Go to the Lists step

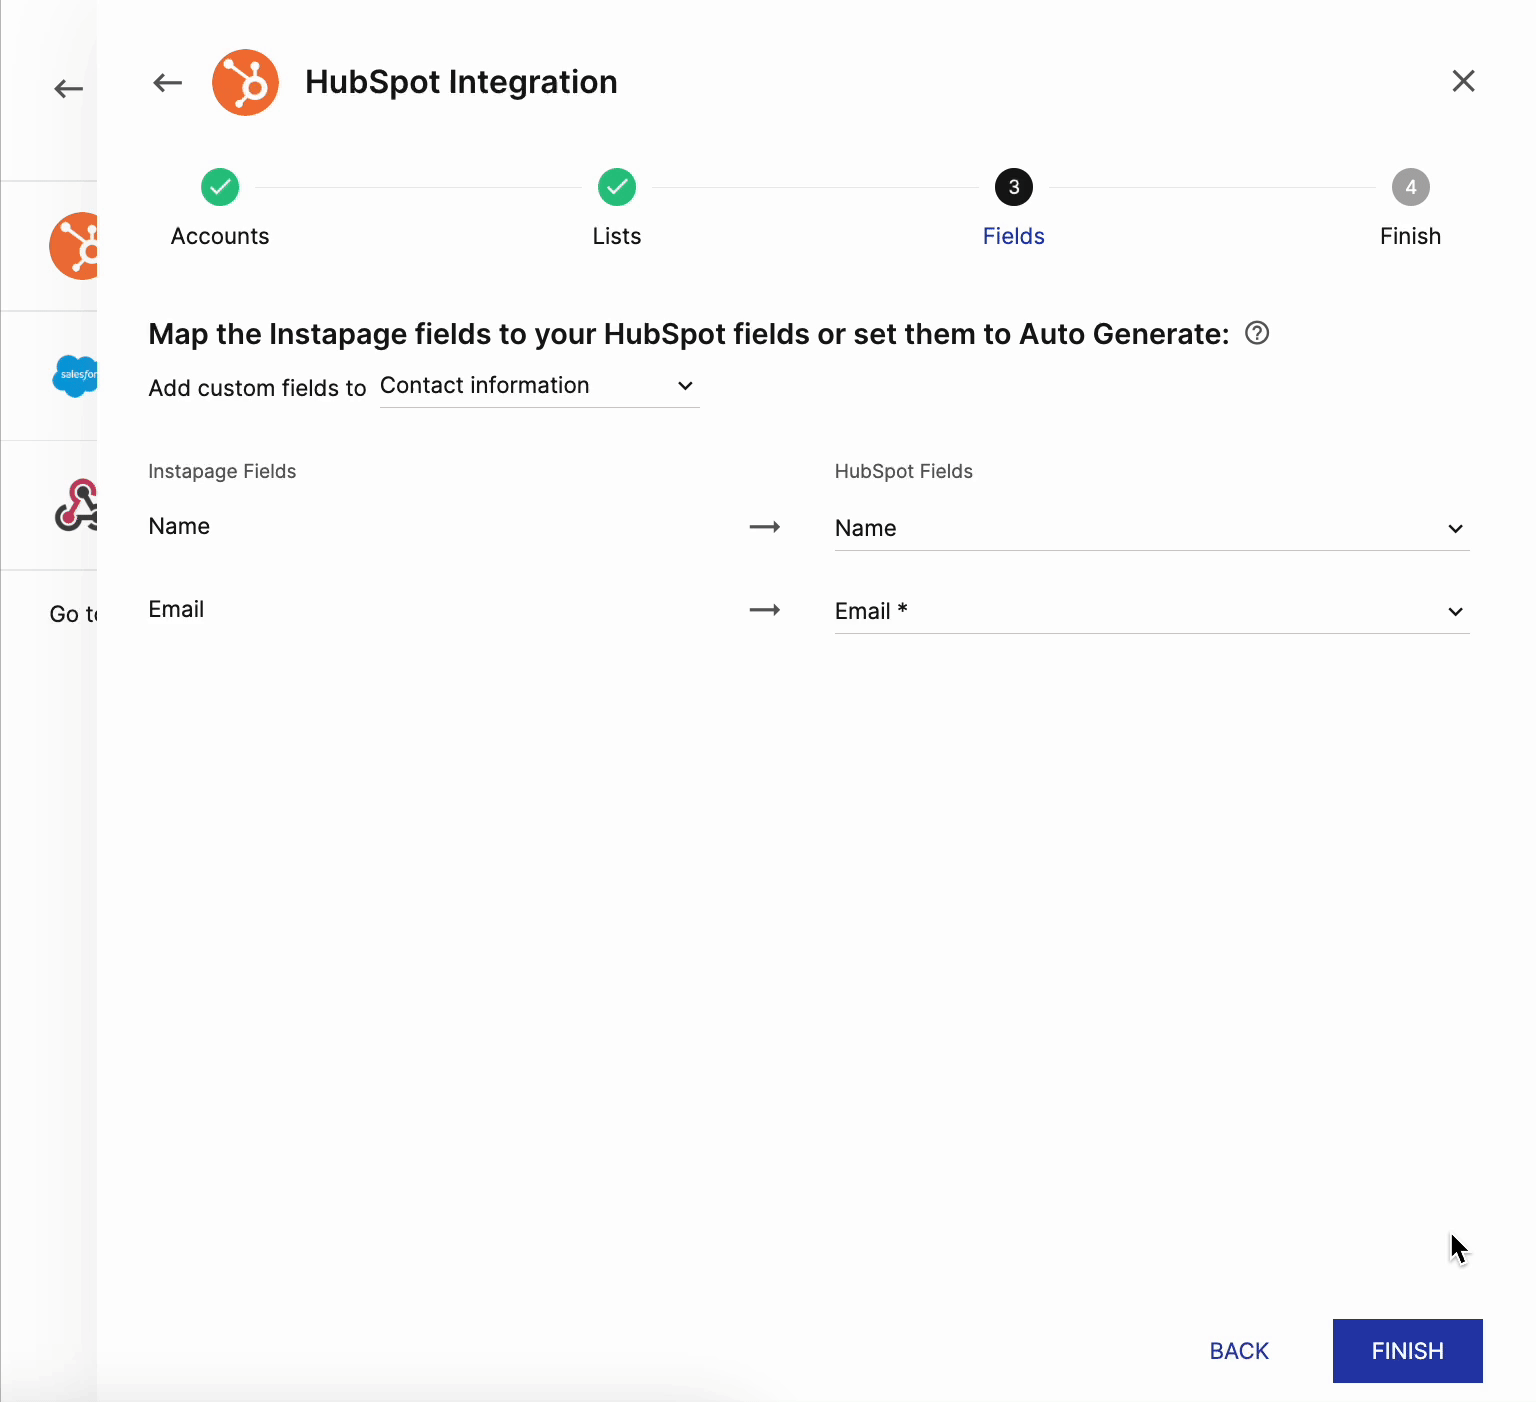pyautogui.click(x=617, y=208)
